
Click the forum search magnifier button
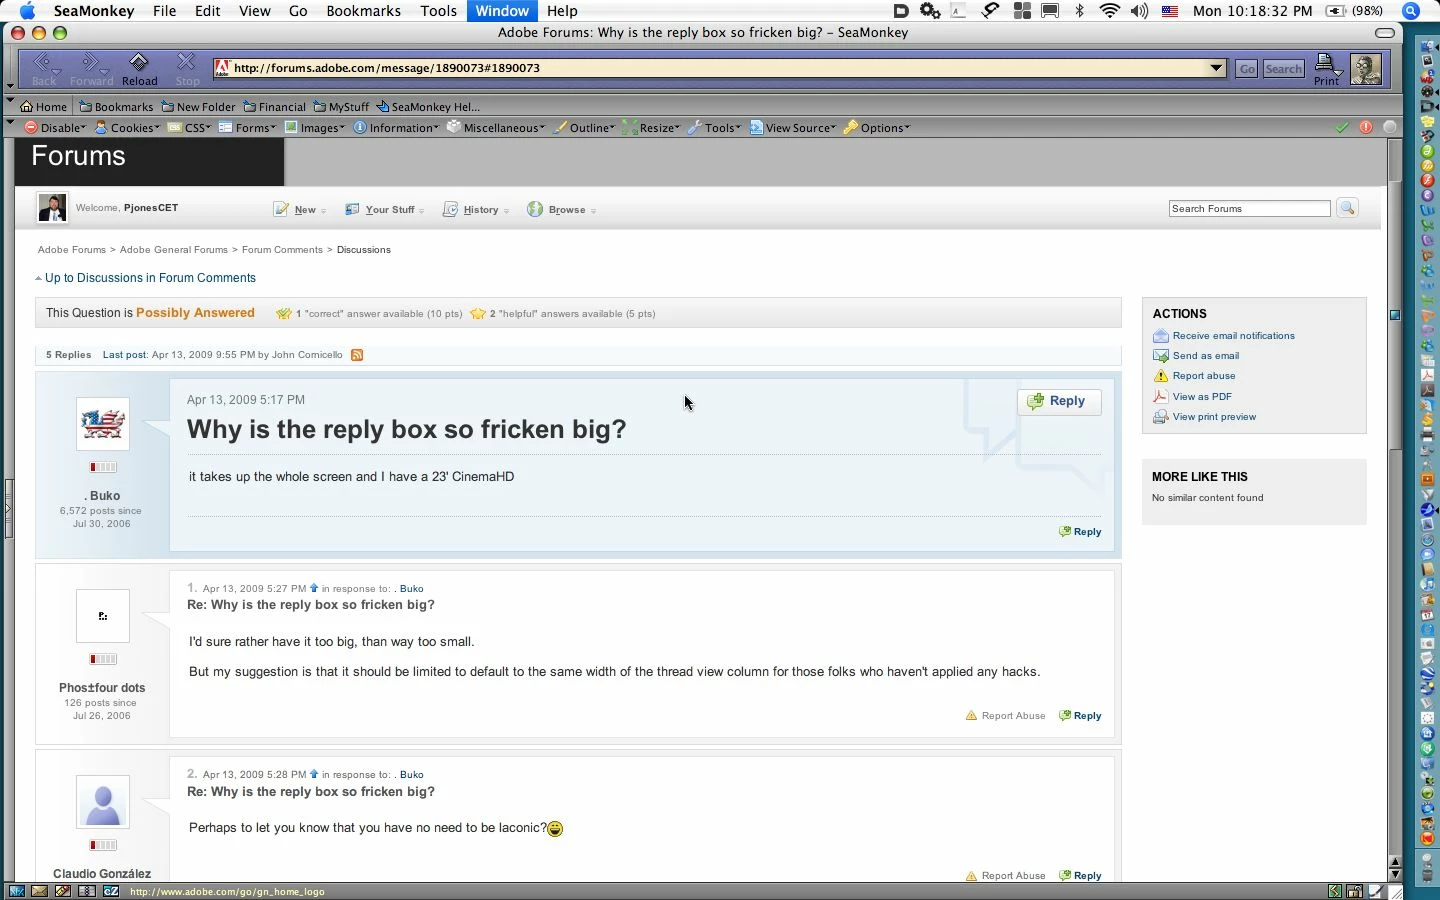[x=1347, y=208]
